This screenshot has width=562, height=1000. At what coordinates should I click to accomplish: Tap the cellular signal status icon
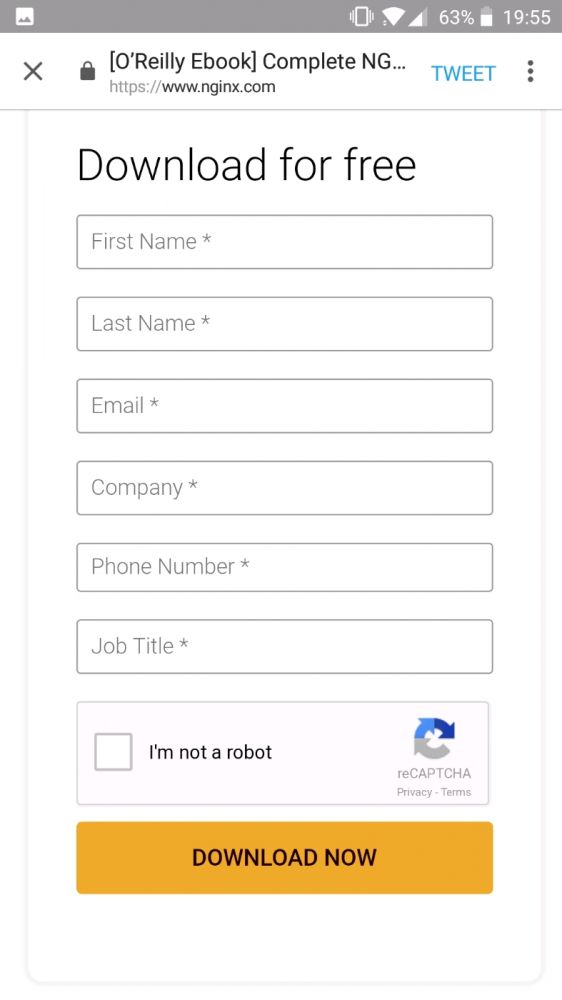[417, 18]
